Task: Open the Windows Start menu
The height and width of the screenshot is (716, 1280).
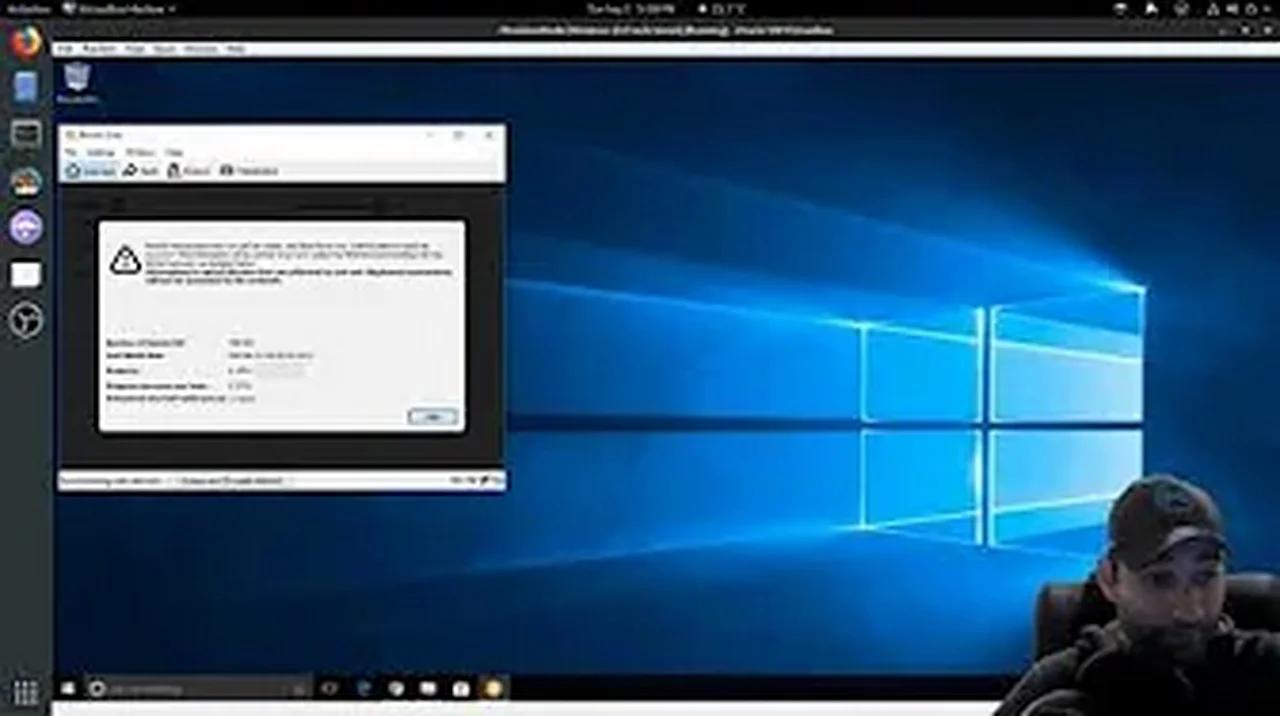Action: click(68, 688)
